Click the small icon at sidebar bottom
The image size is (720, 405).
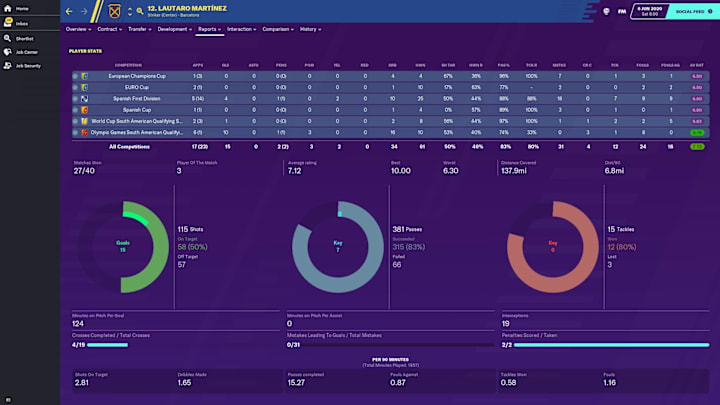coord(8,399)
